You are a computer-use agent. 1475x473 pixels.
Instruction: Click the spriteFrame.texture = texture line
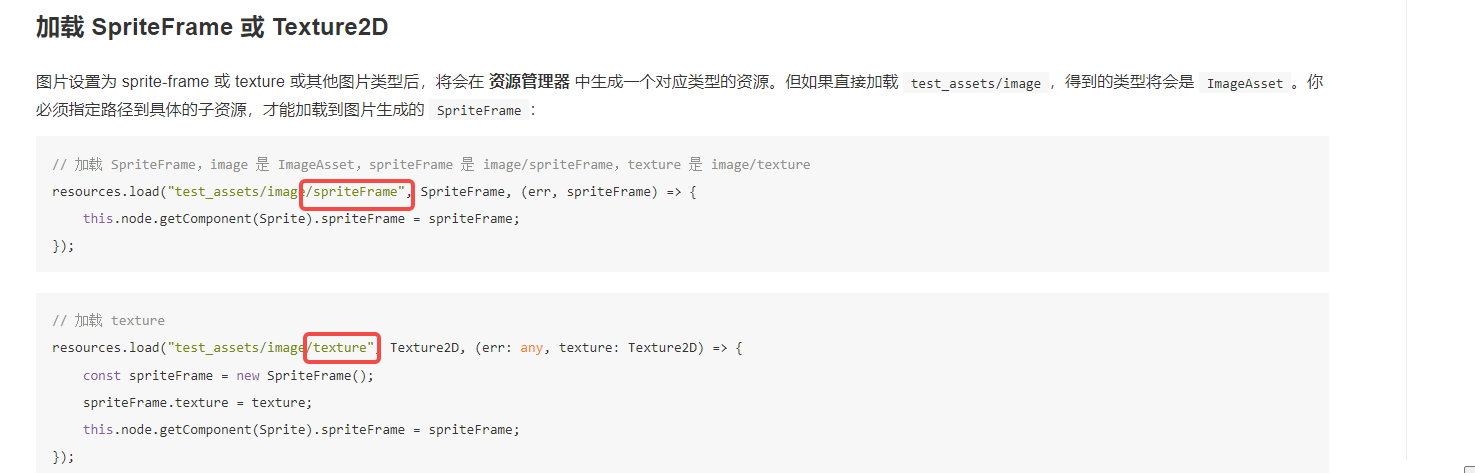point(198,402)
